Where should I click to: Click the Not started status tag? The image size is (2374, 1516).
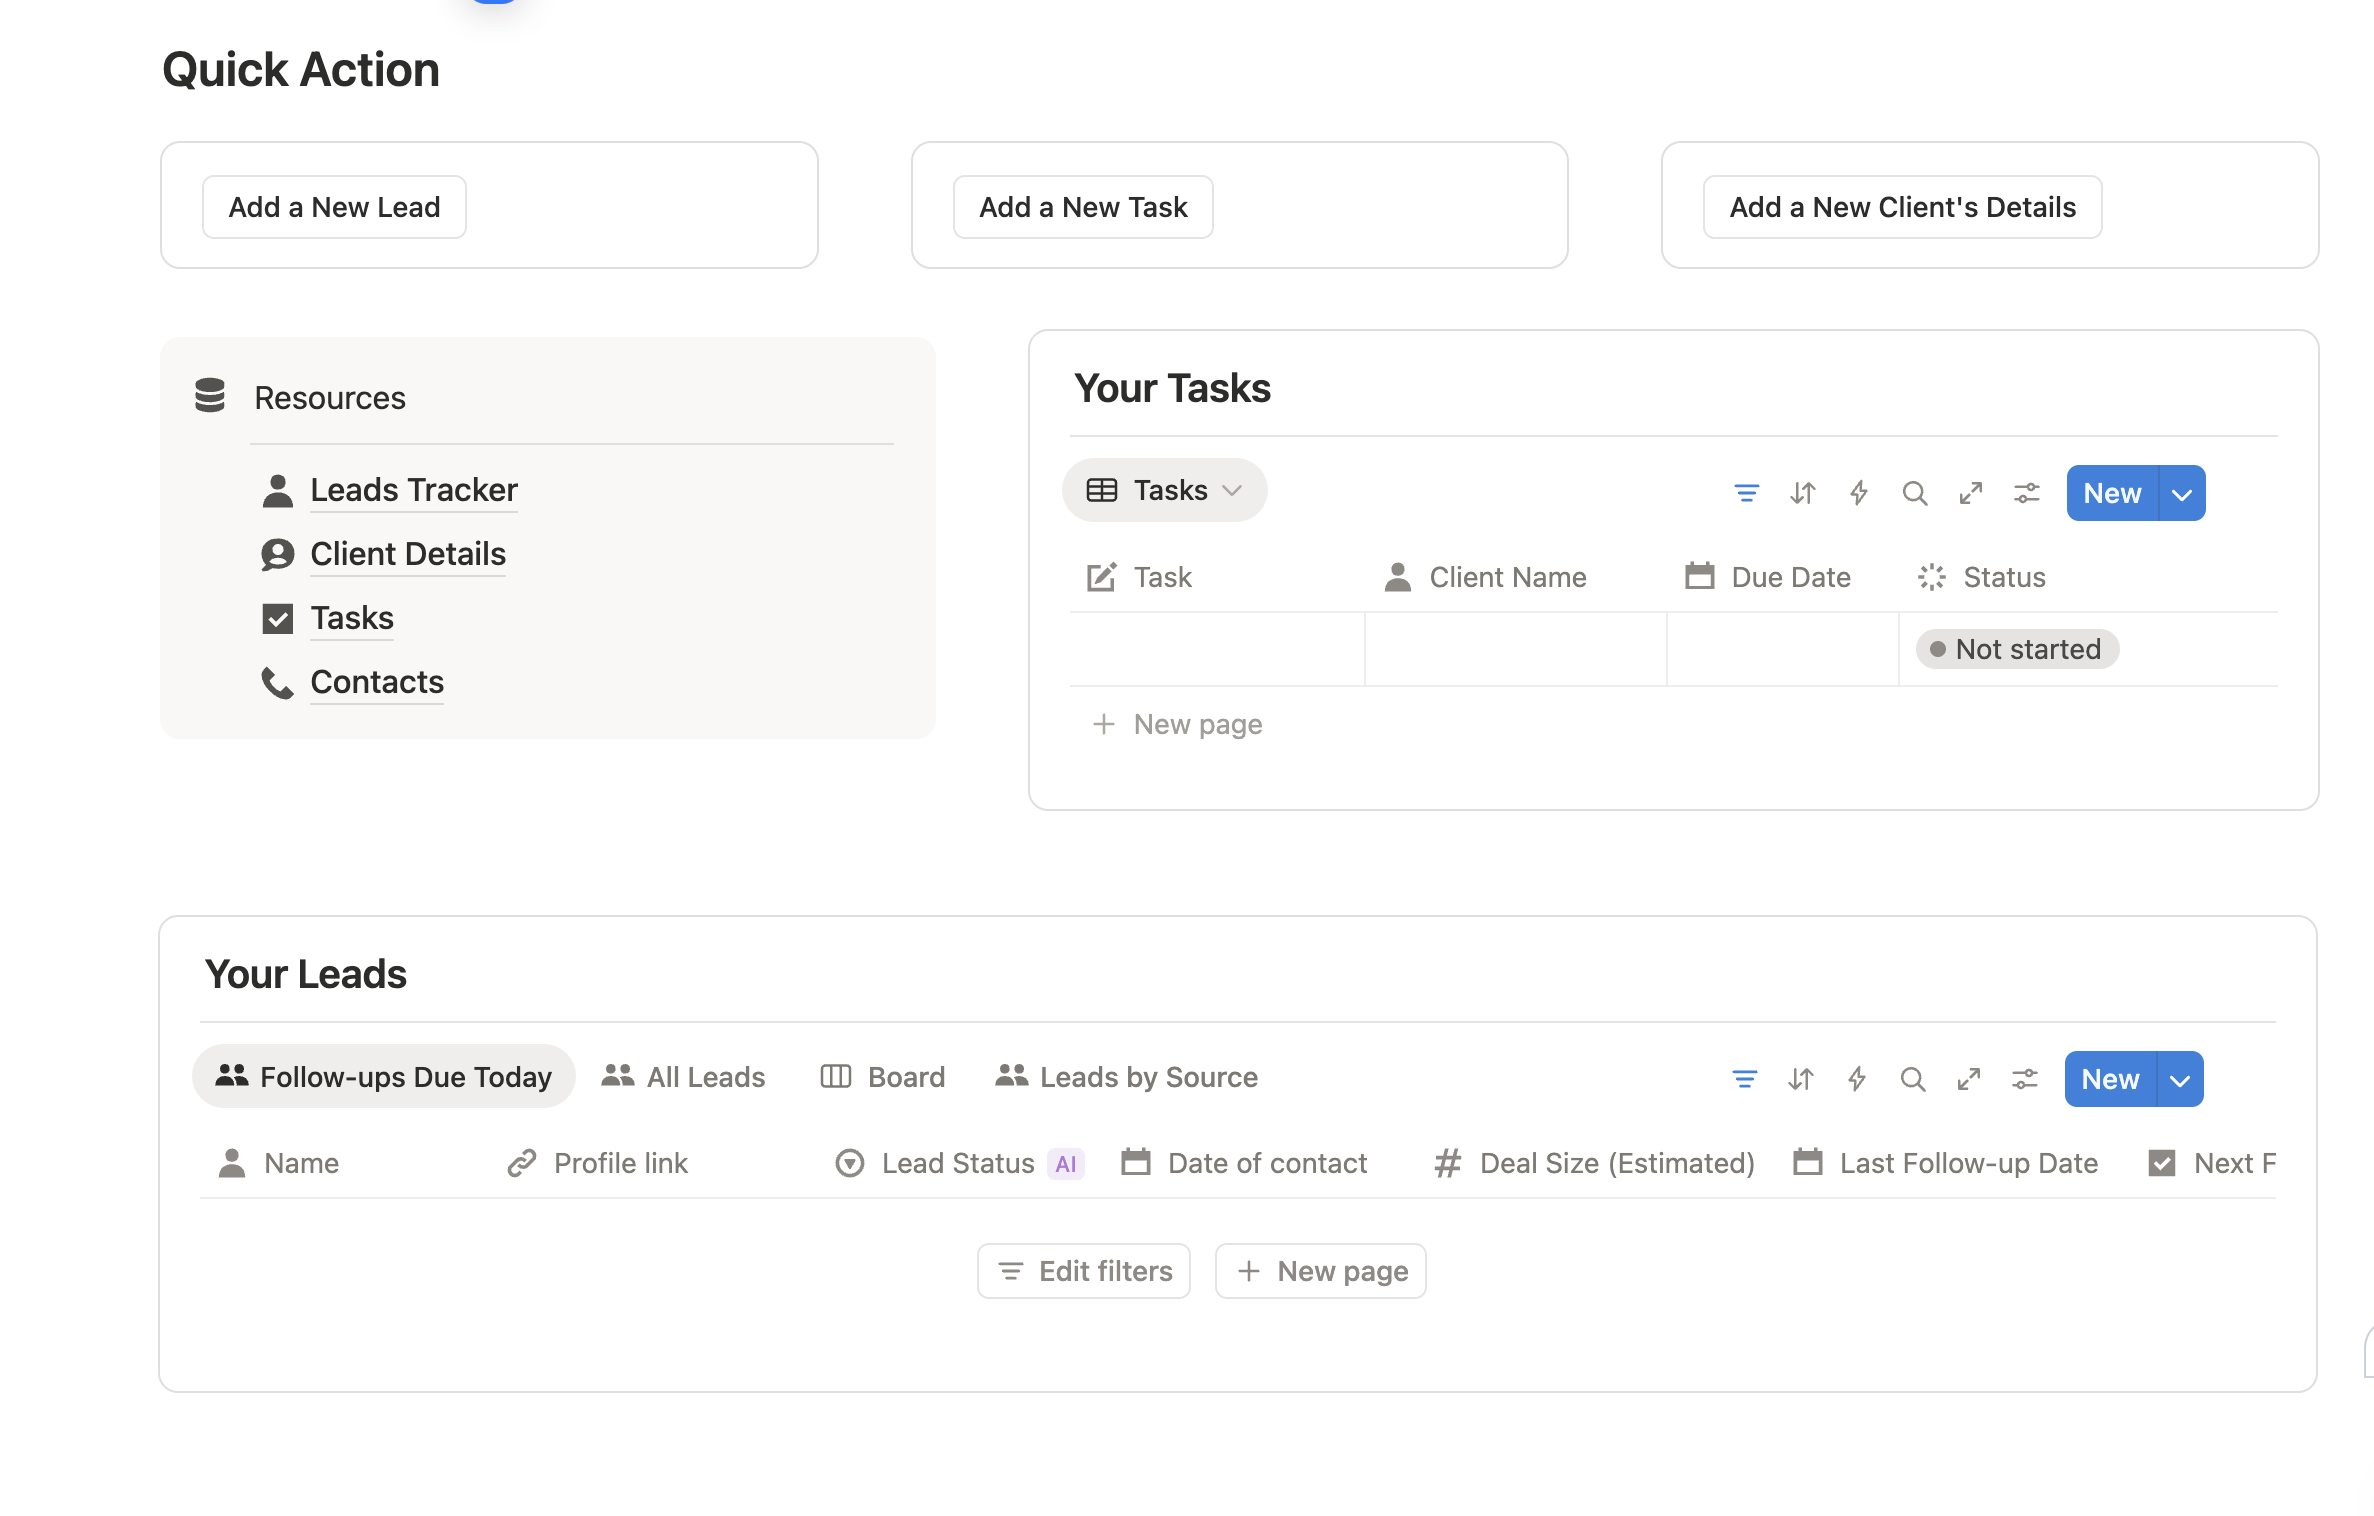(x=2017, y=649)
